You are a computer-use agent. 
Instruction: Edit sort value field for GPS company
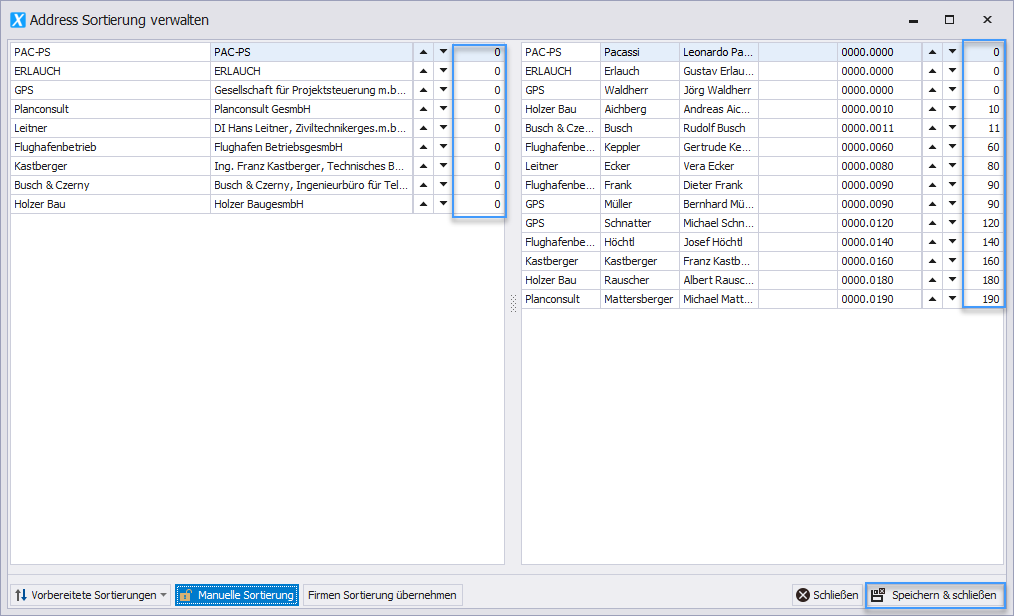[479, 90]
